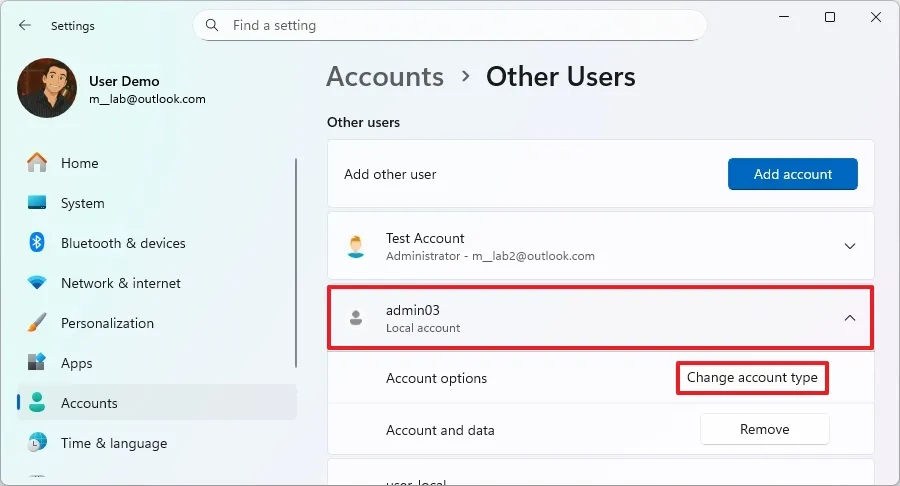Click the Bluetooth icon in sidebar
The height and width of the screenshot is (486, 900).
37,243
